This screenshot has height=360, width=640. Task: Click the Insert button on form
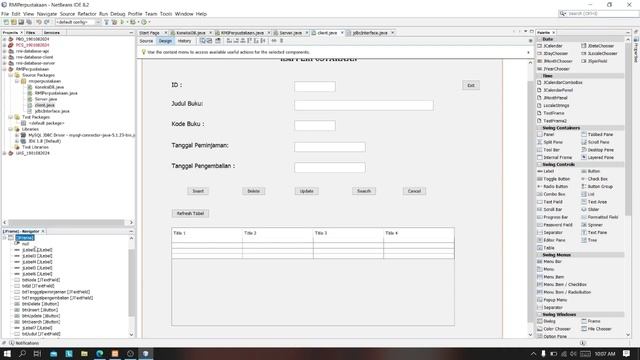point(198,191)
